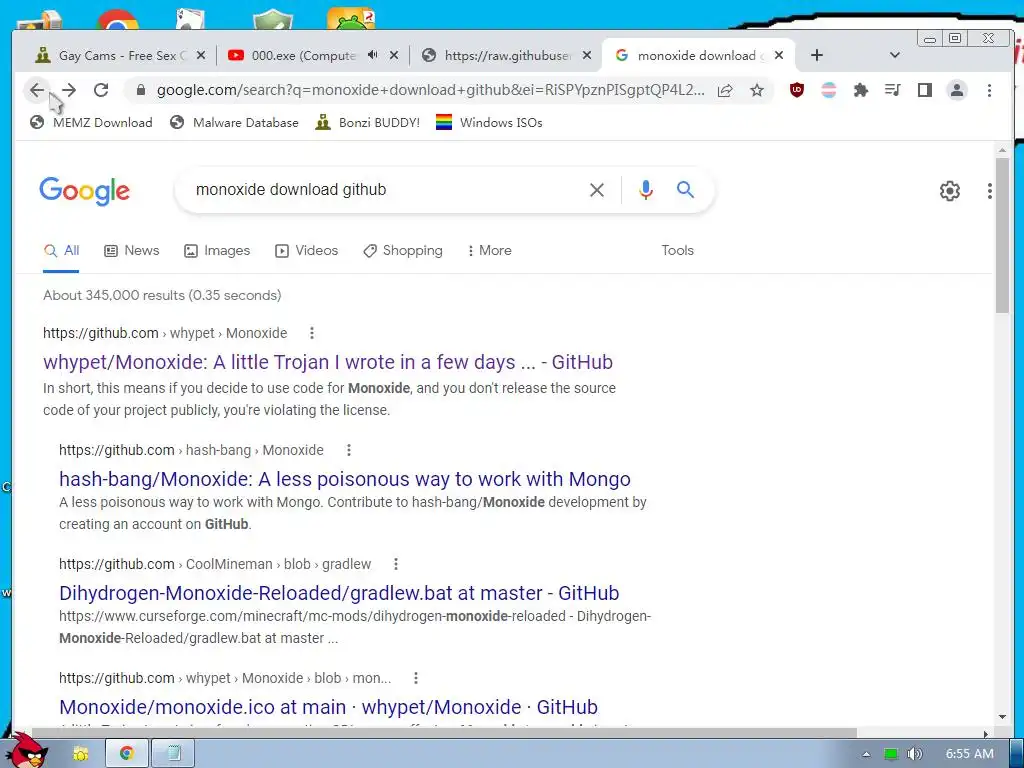Select the News search tab
Image resolution: width=1024 pixels, height=768 pixels.
coord(132,250)
